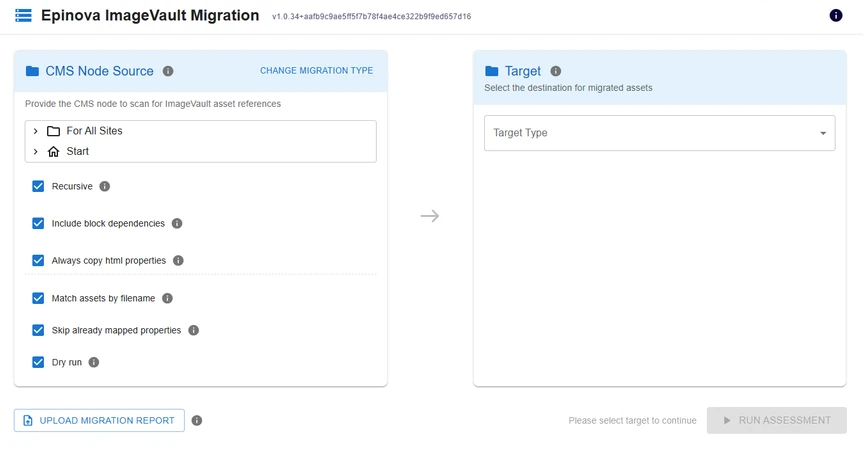Uncheck Skip already mapped properties
The width and height of the screenshot is (864, 462).
(38, 330)
